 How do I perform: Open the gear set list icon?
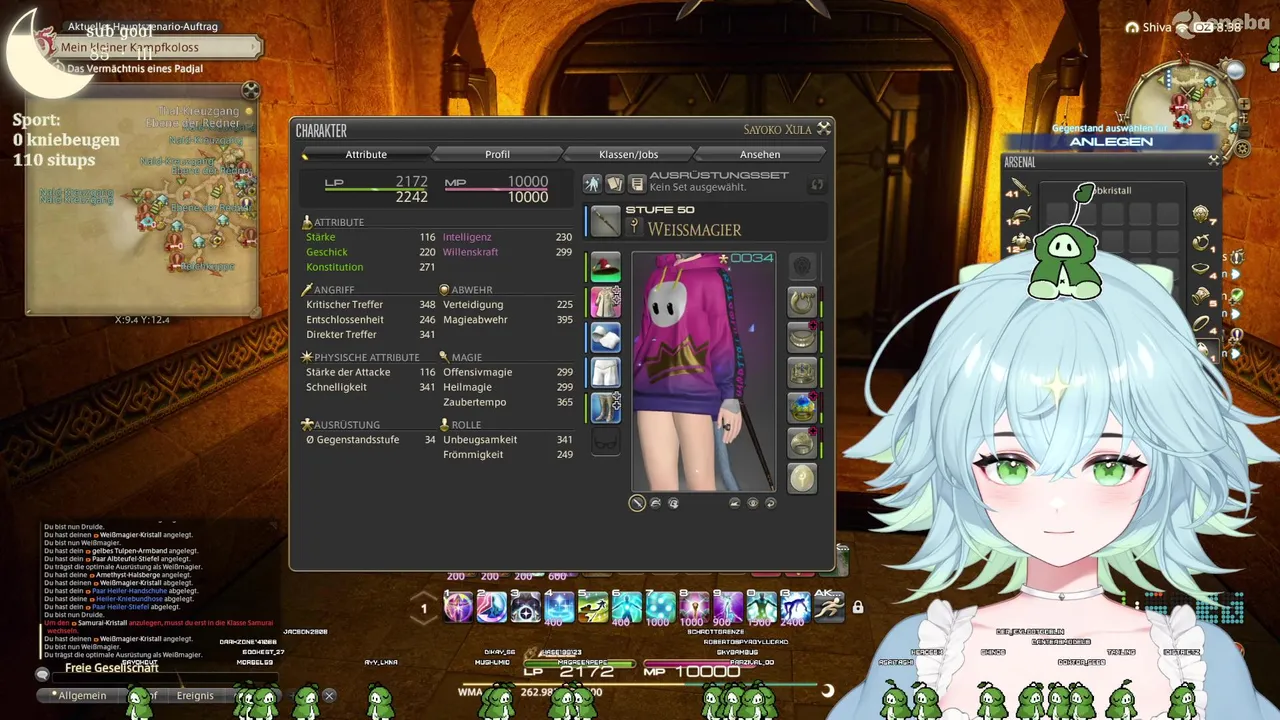coord(636,184)
